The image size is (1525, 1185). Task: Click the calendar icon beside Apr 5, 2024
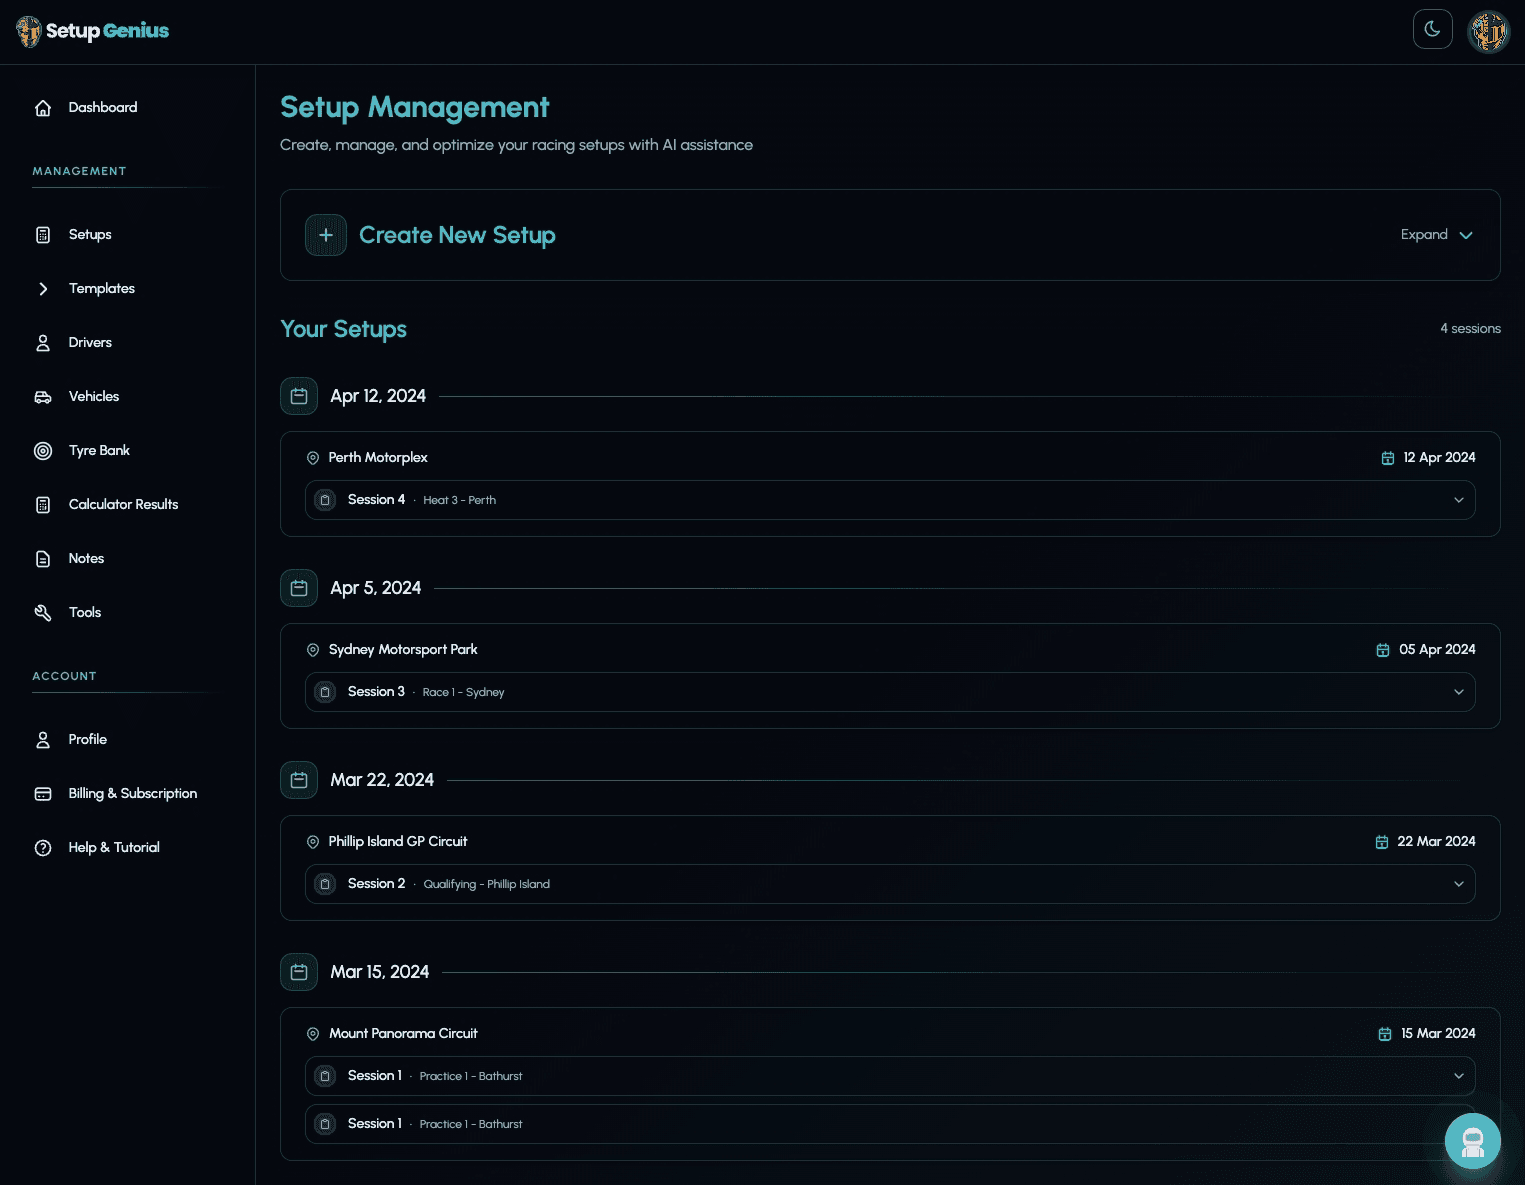click(x=299, y=588)
